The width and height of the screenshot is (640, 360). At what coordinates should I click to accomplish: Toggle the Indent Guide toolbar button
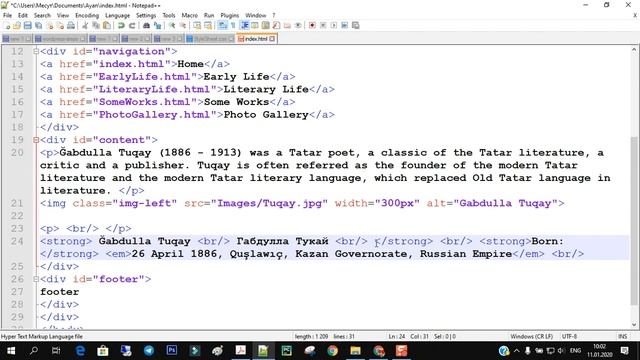tap(245, 25)
